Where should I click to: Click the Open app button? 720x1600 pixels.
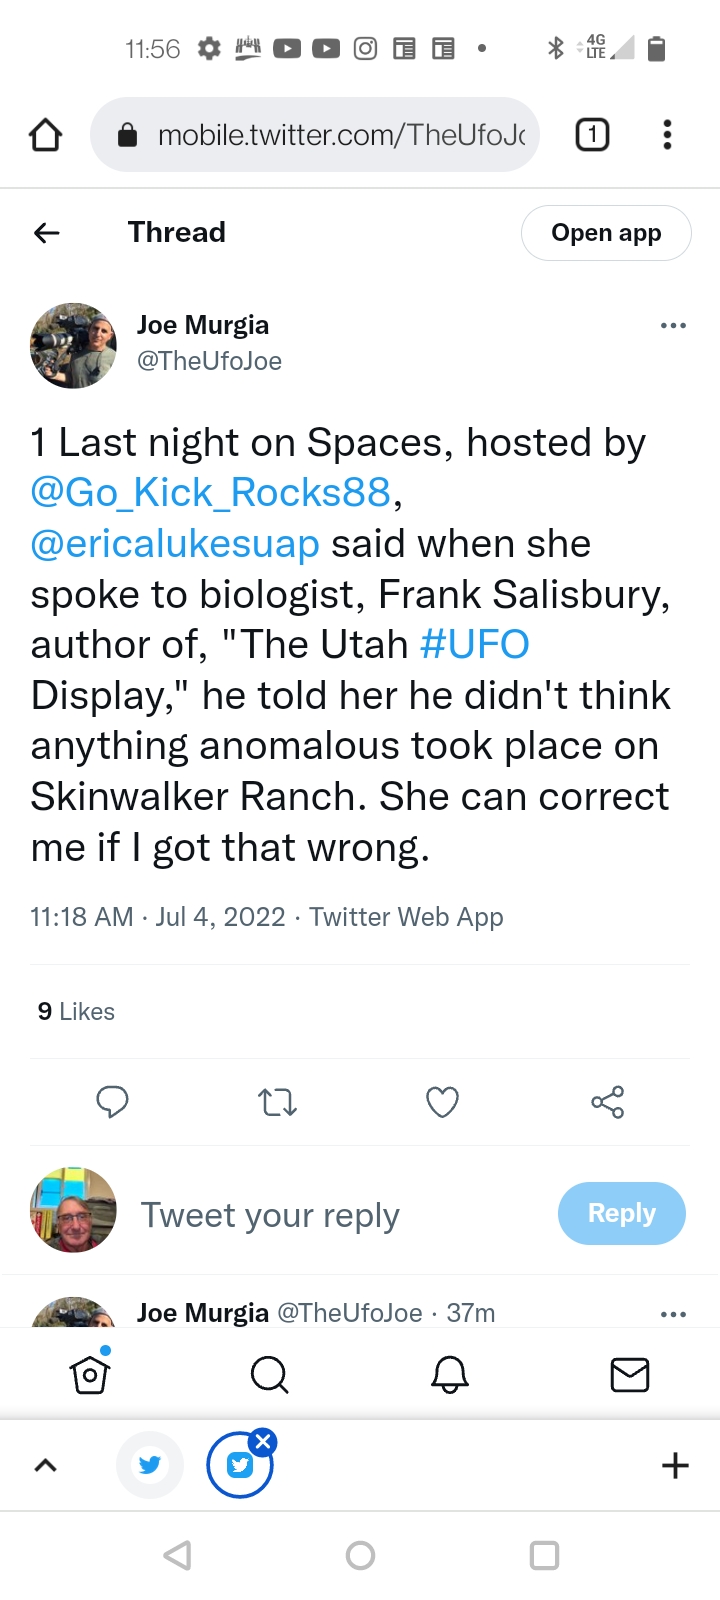coord(606,233)
